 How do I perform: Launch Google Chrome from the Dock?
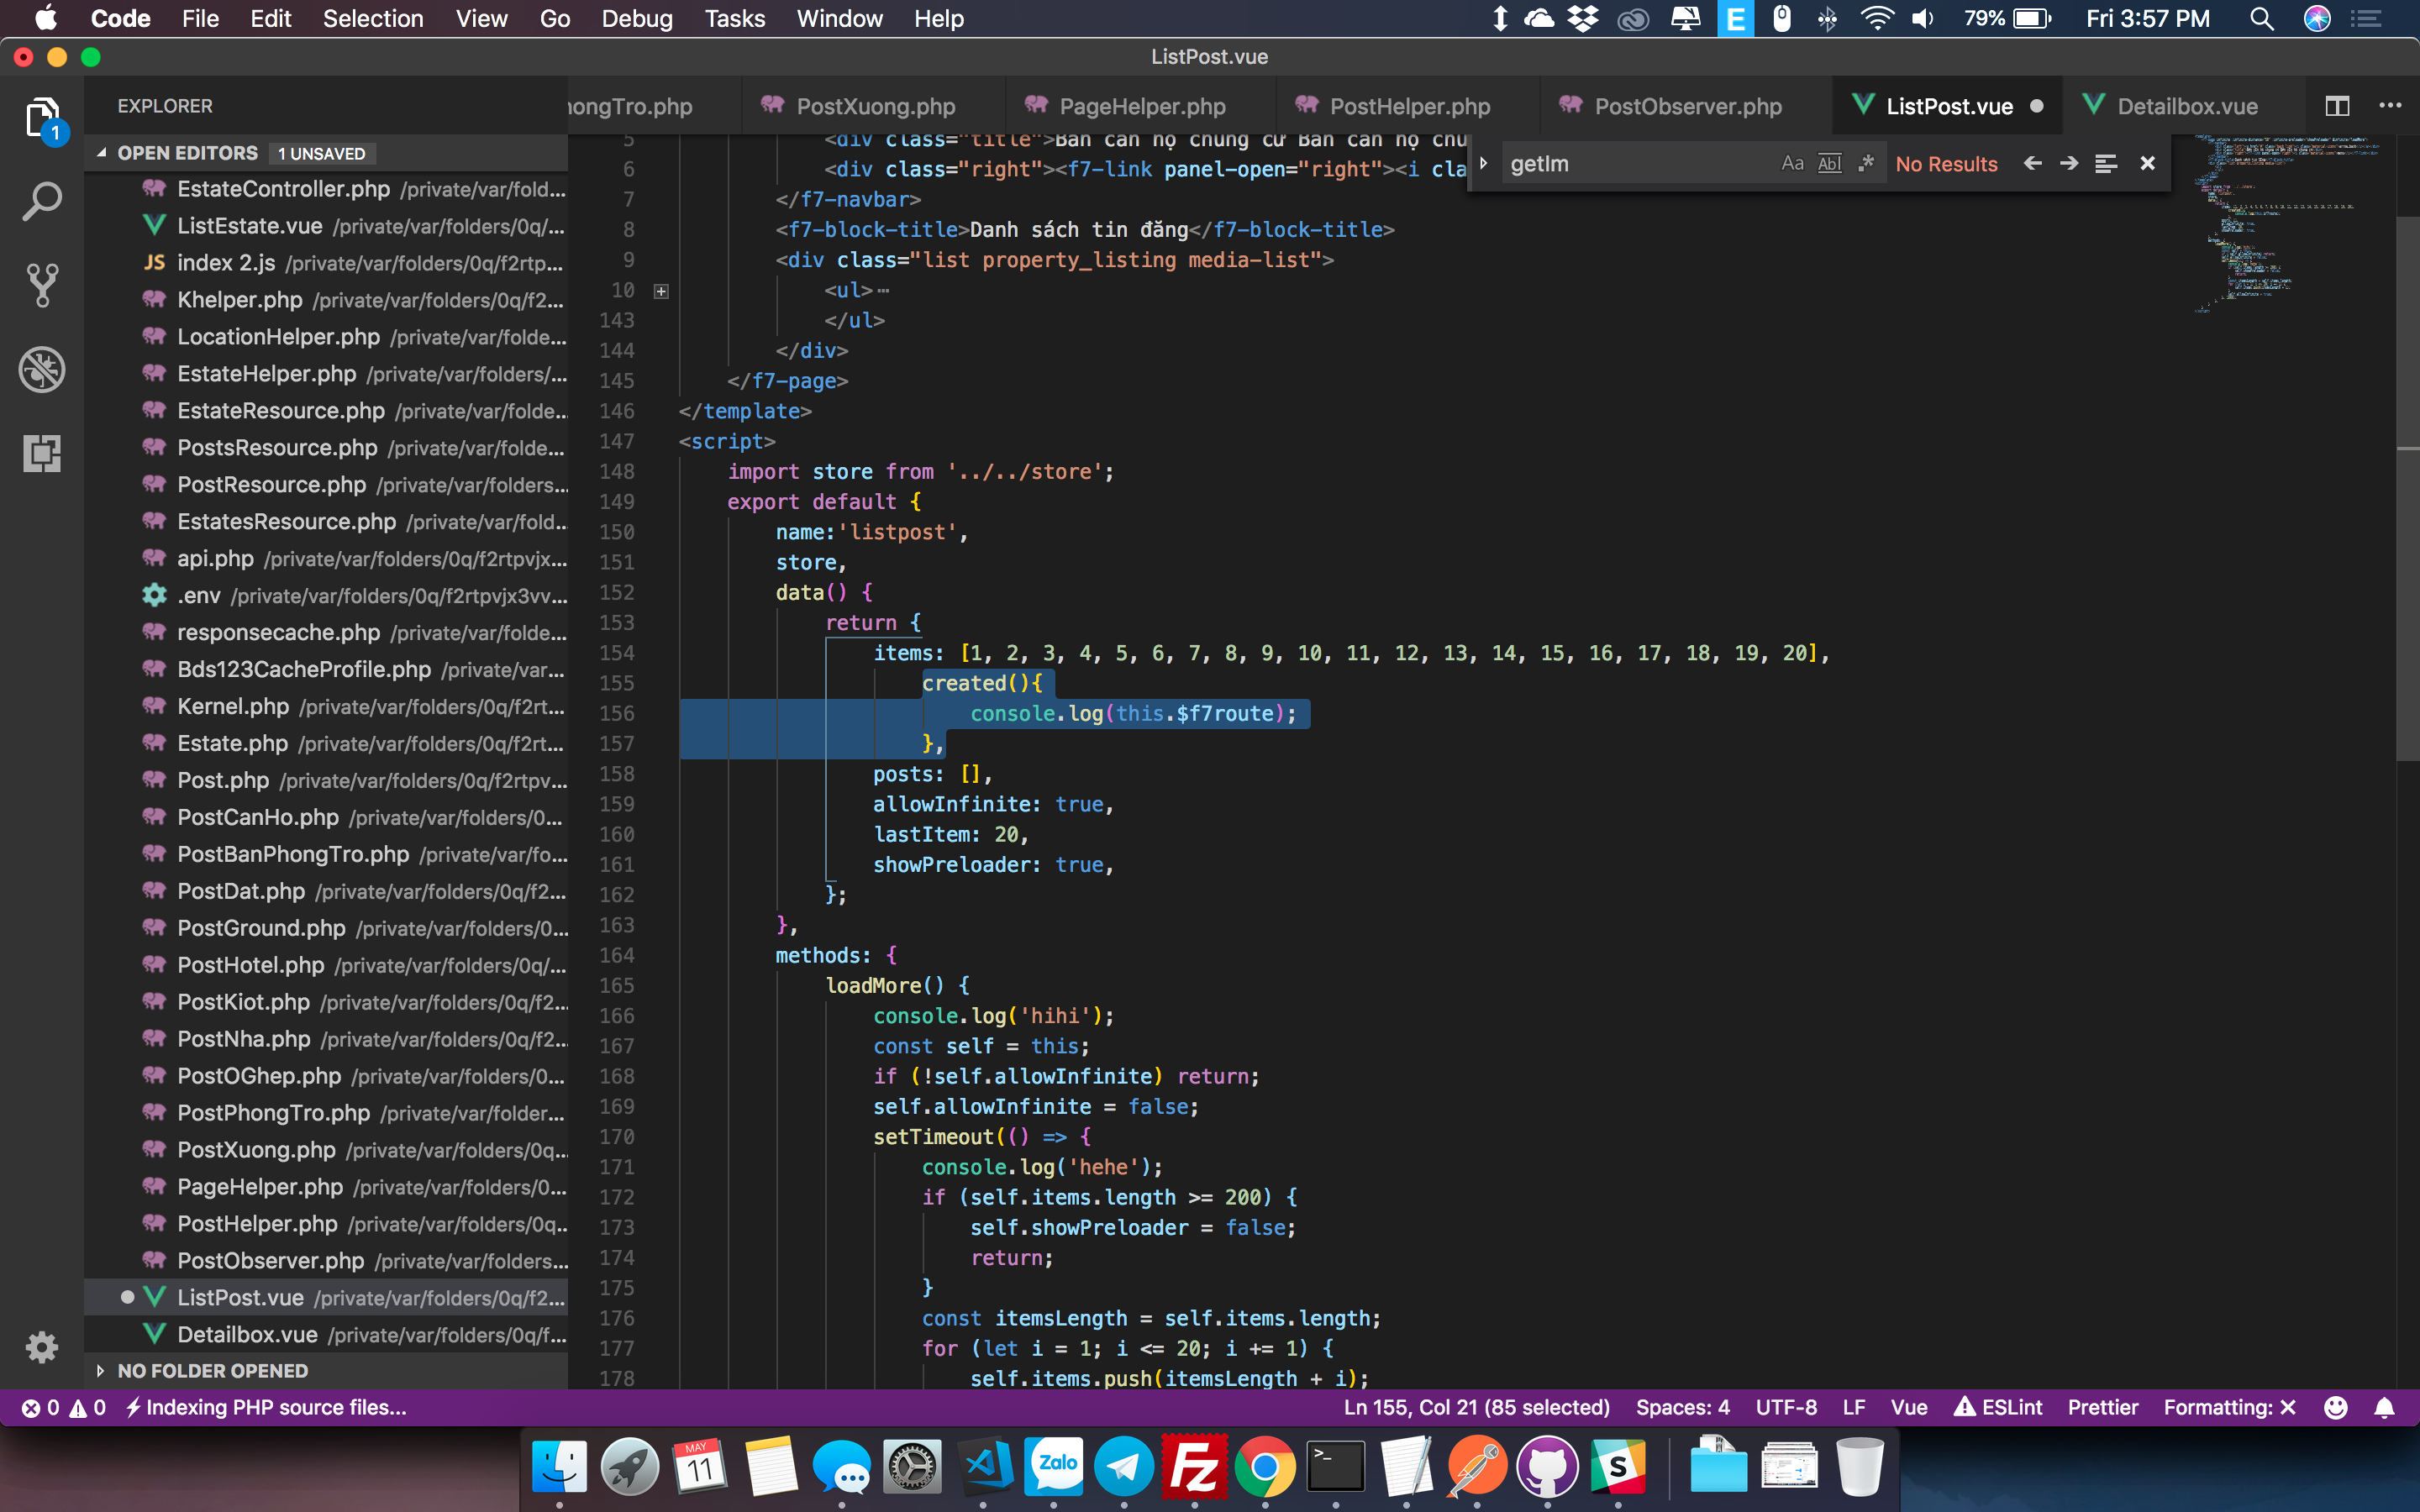click(x=1265, y=1466)
